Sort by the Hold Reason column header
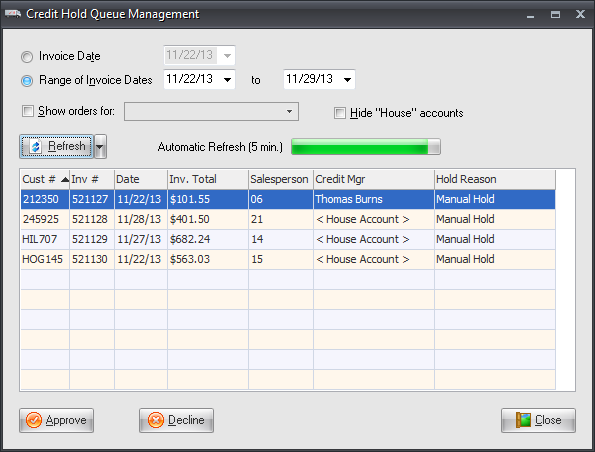 pyautogui.click(x=495, y=179)
